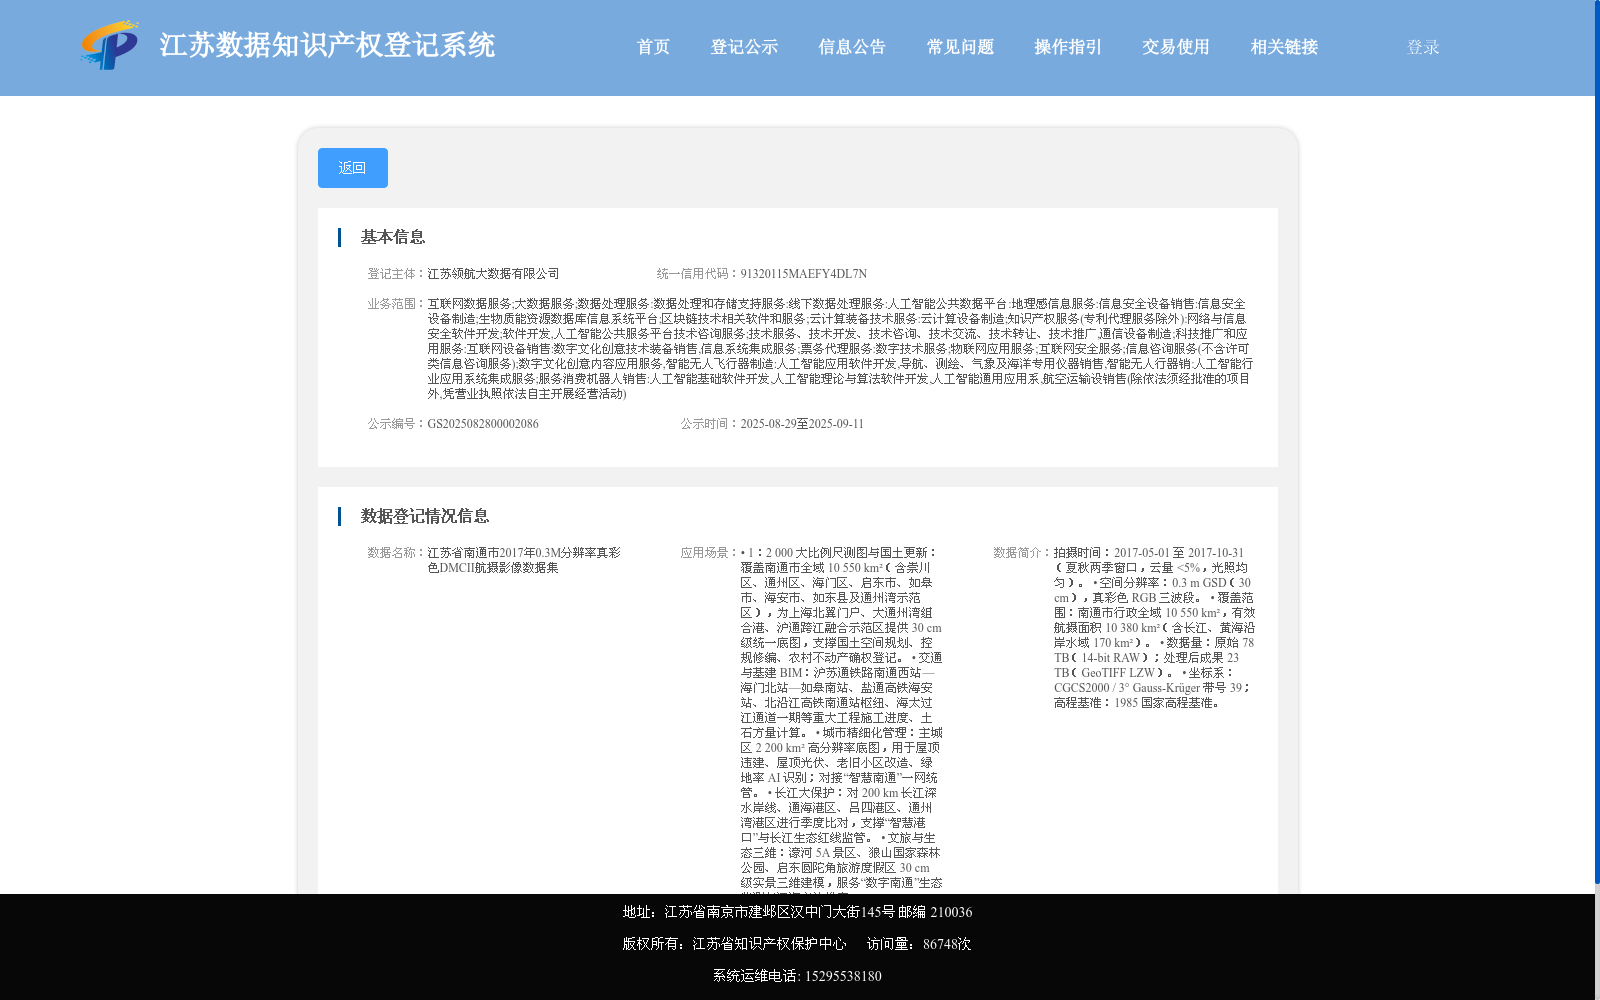Click the business scope paragraph text
Image resolution: width=1600 pixels, height=1000 pixels.
[x=840, y=349]
